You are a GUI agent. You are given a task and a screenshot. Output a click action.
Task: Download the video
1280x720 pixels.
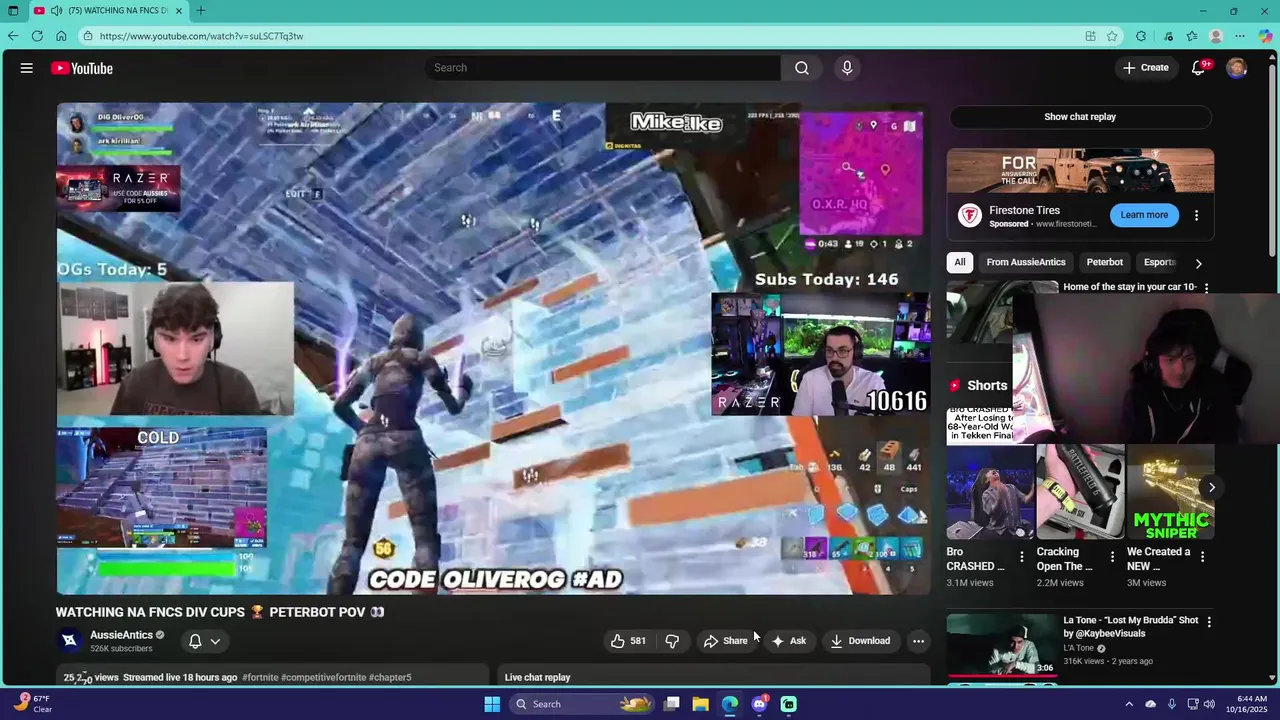click(x=860, y=641)
